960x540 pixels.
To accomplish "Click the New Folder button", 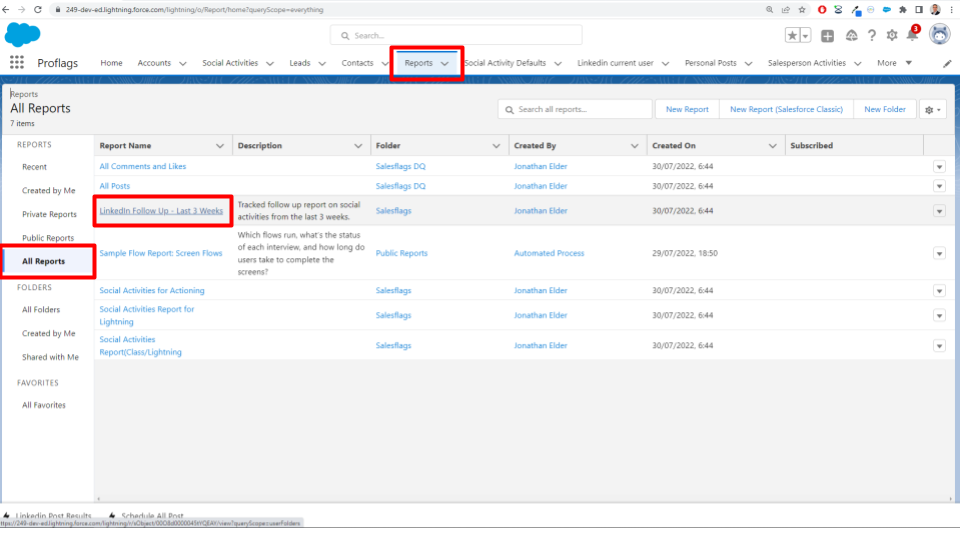I will [885, 110].
